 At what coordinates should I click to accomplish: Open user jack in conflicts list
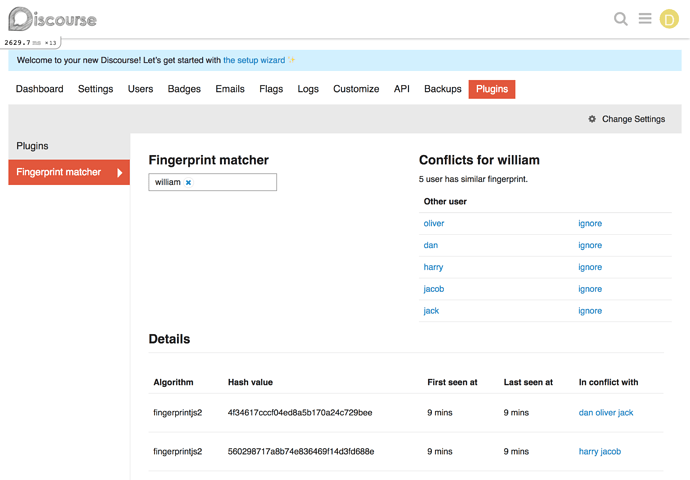pos(431,311)
